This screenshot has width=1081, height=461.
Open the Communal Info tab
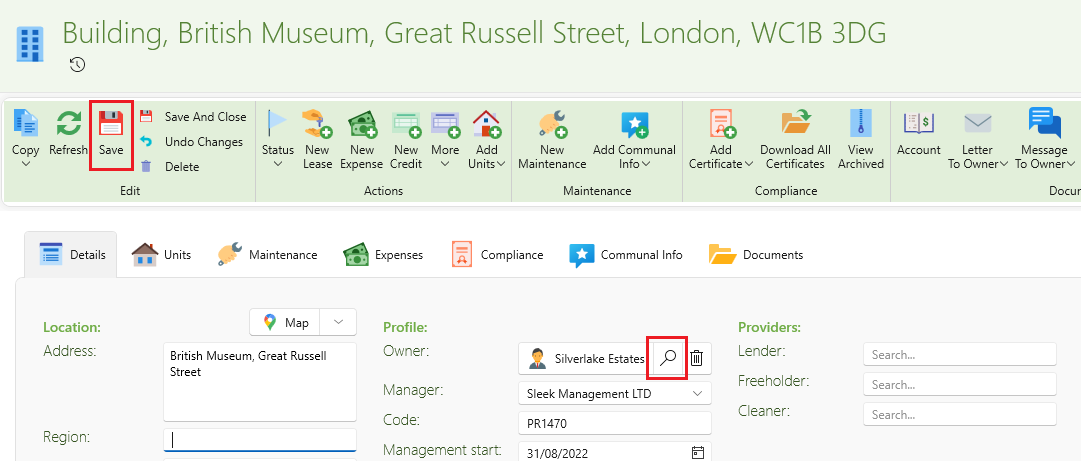tap(626, 254)
